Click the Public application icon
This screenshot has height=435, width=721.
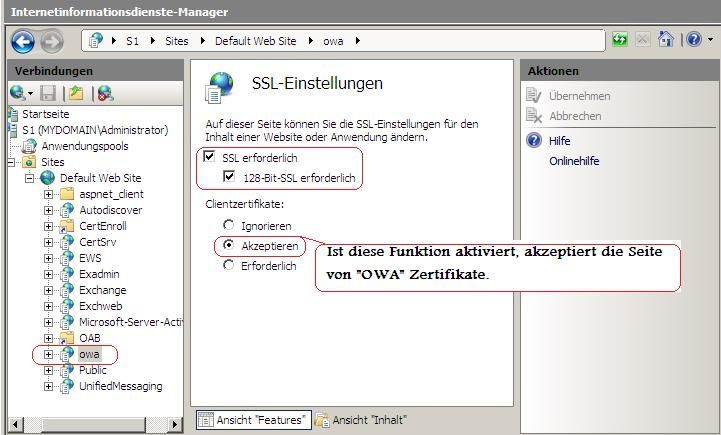tap(67, 370)
